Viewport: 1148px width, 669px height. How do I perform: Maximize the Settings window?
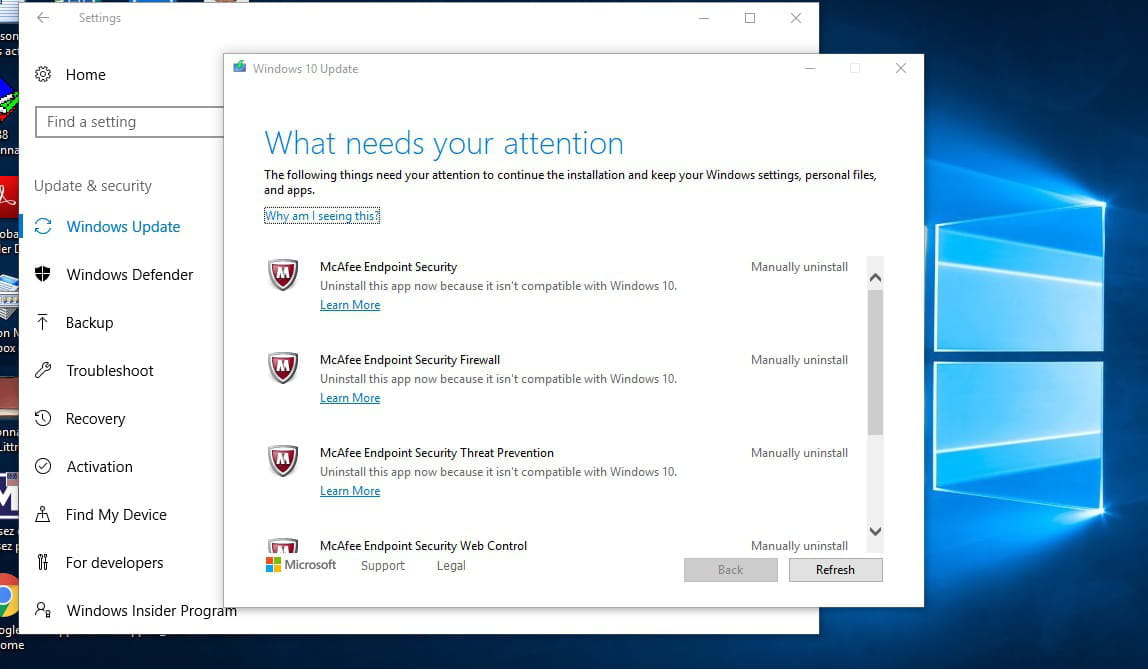point(750,18)
